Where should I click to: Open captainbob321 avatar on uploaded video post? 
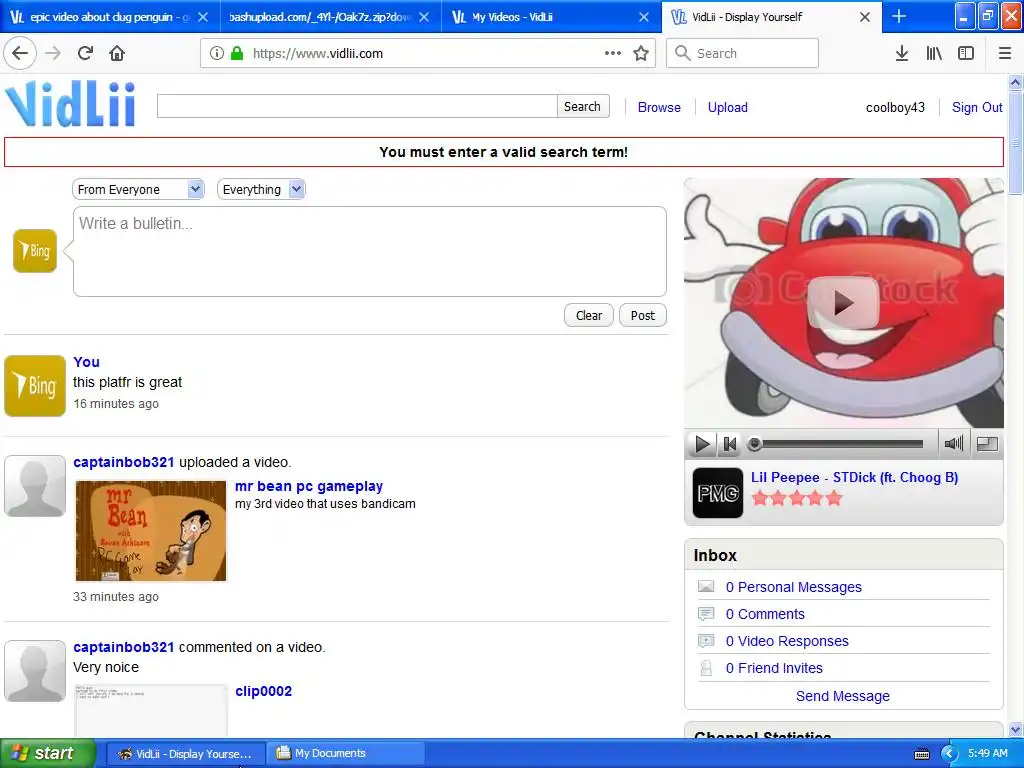point(35,486)
